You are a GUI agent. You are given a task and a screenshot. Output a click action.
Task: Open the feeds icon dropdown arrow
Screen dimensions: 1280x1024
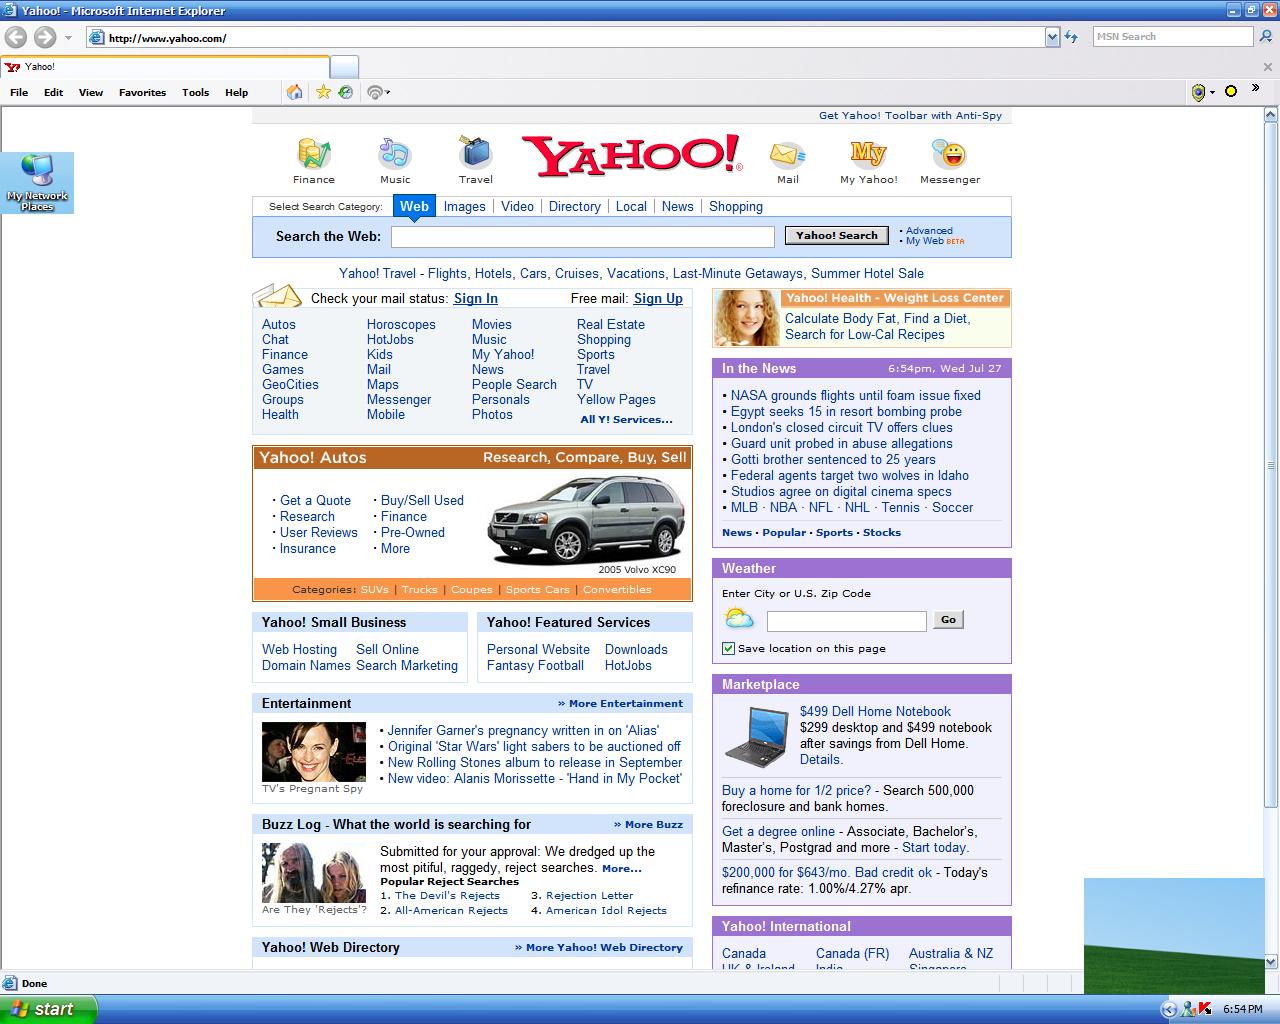coord(388,93)
